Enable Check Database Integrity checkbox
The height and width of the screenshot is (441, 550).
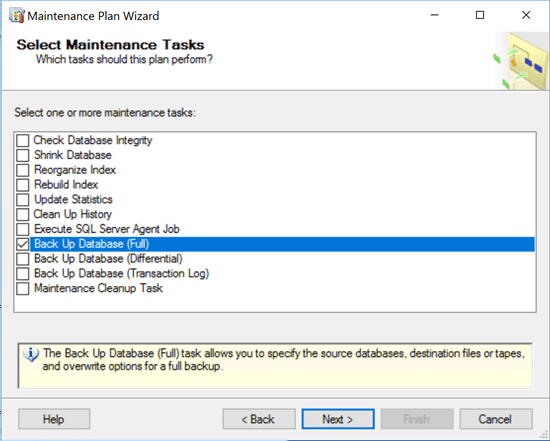(23, 140)
